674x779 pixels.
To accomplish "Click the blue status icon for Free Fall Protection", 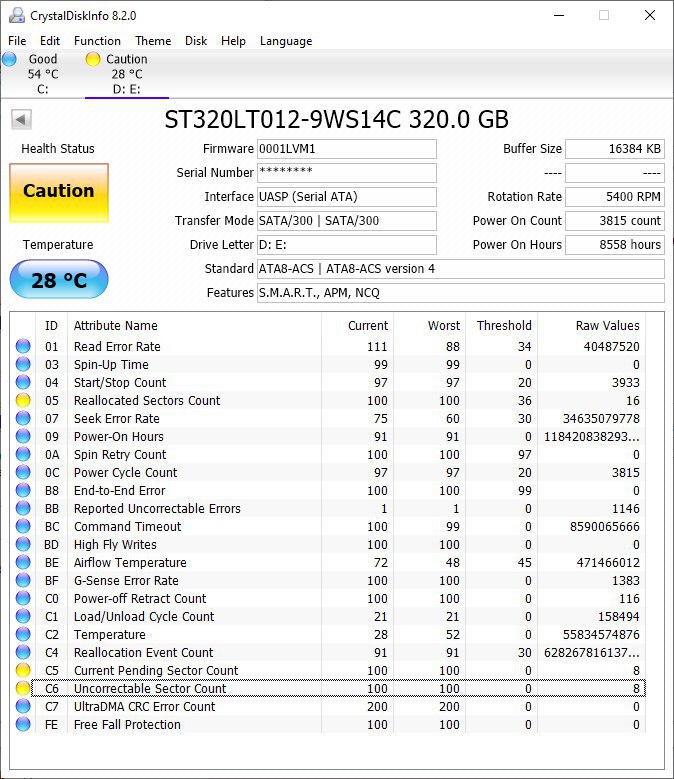I will [x=23, y=724].
